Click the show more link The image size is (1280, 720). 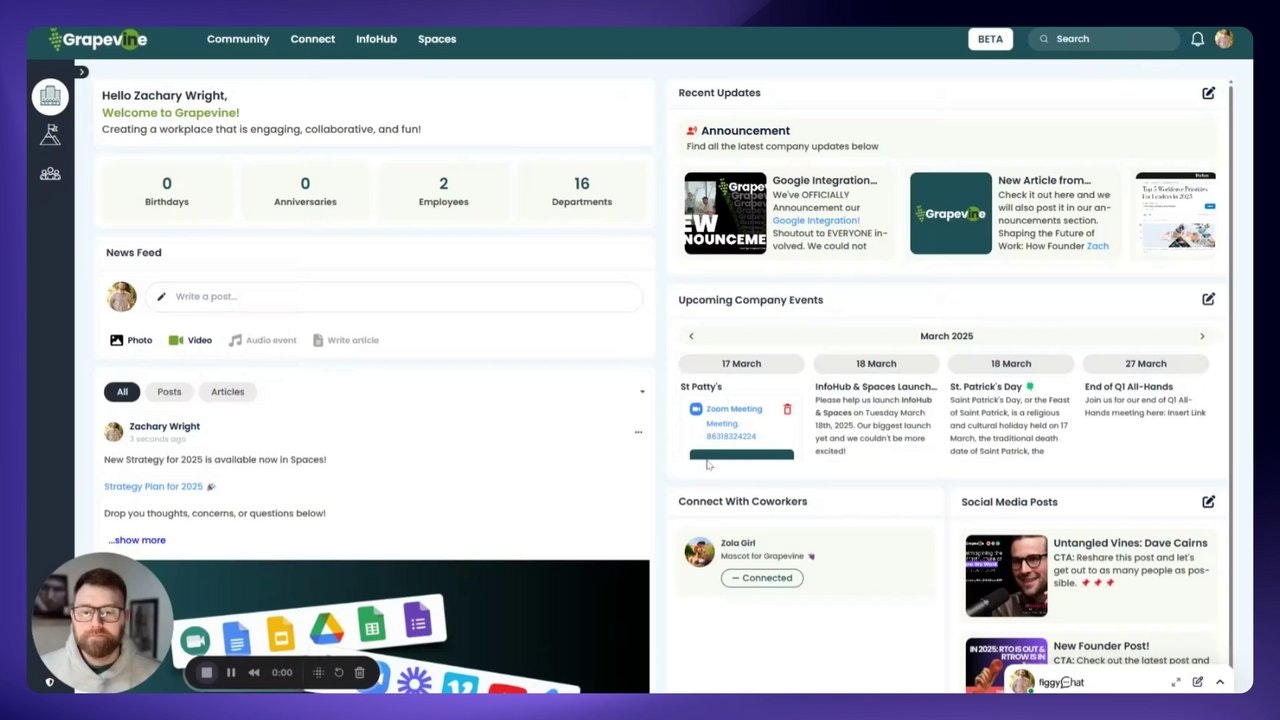point(136,540)
